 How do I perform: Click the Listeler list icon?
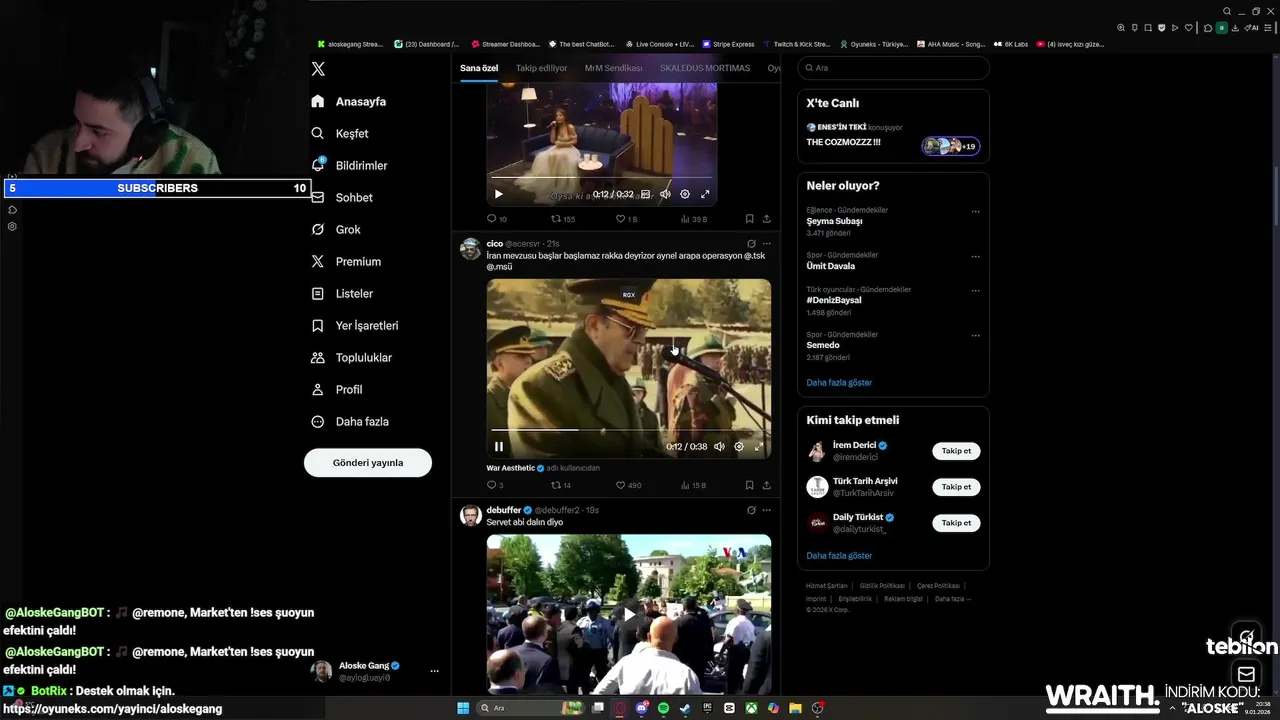(x=318, y=293)
